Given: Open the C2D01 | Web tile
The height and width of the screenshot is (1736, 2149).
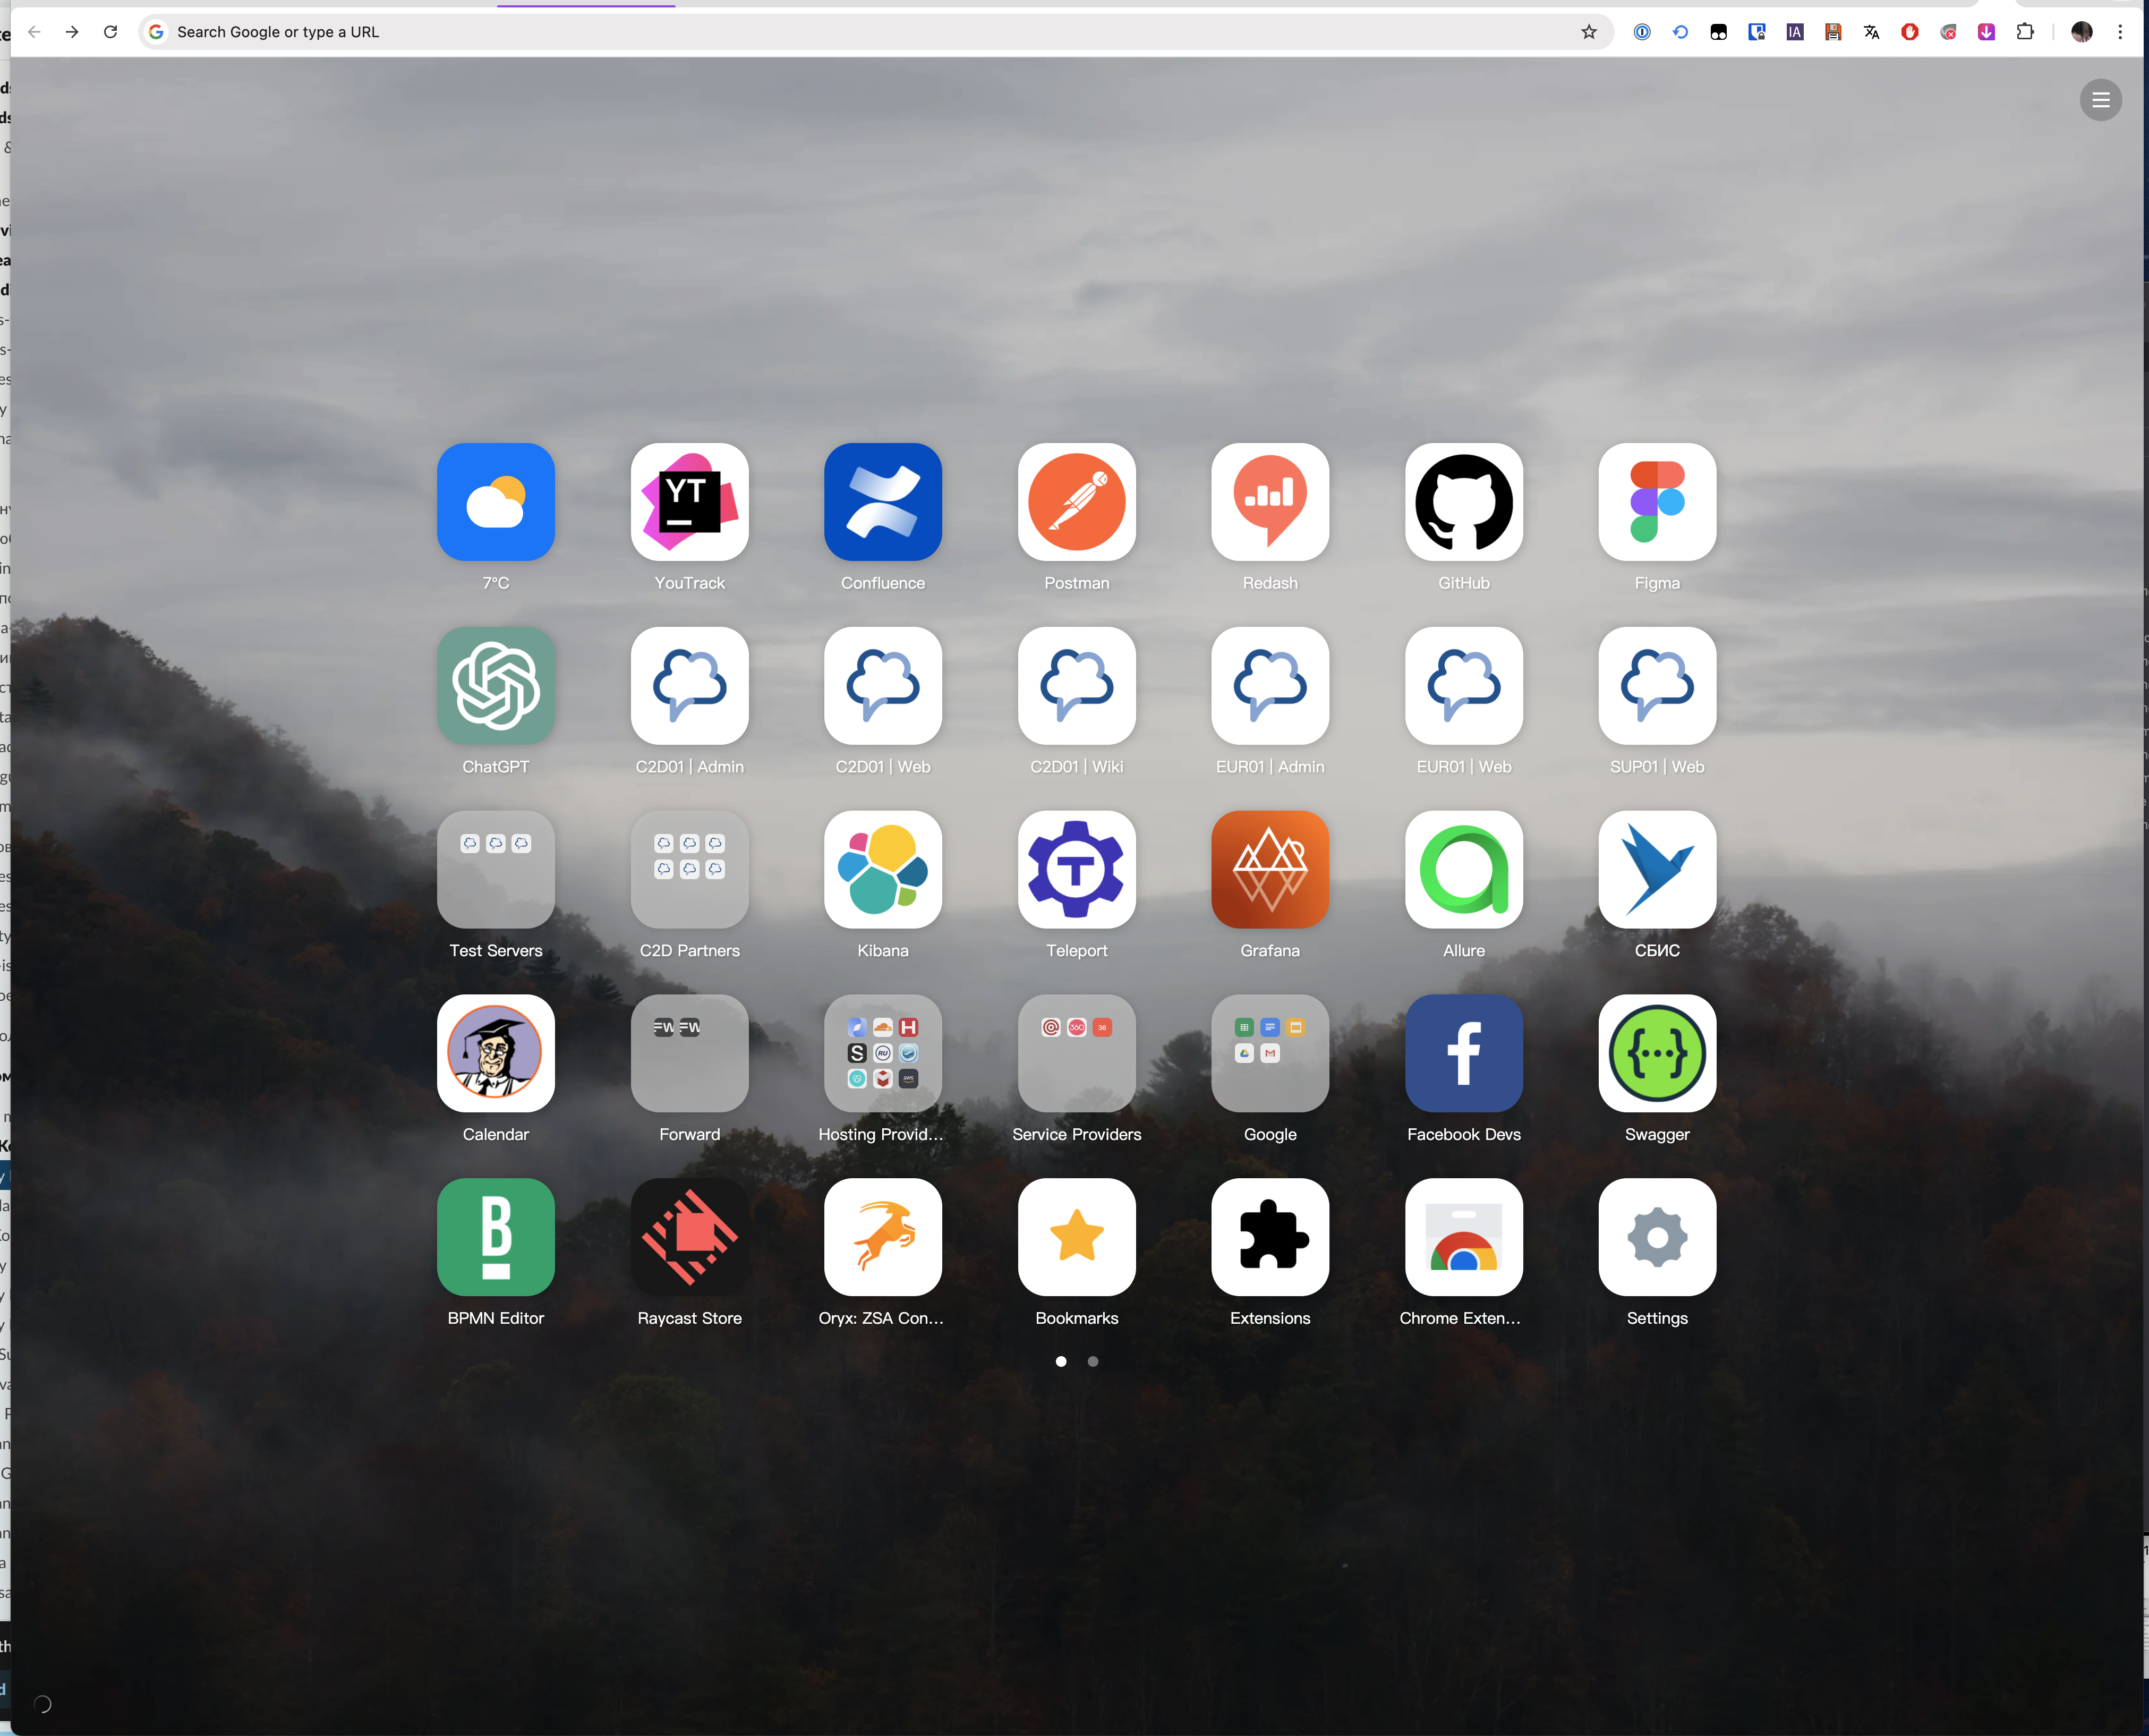Looking at the screenshot, I should click(x=883, y=686).
